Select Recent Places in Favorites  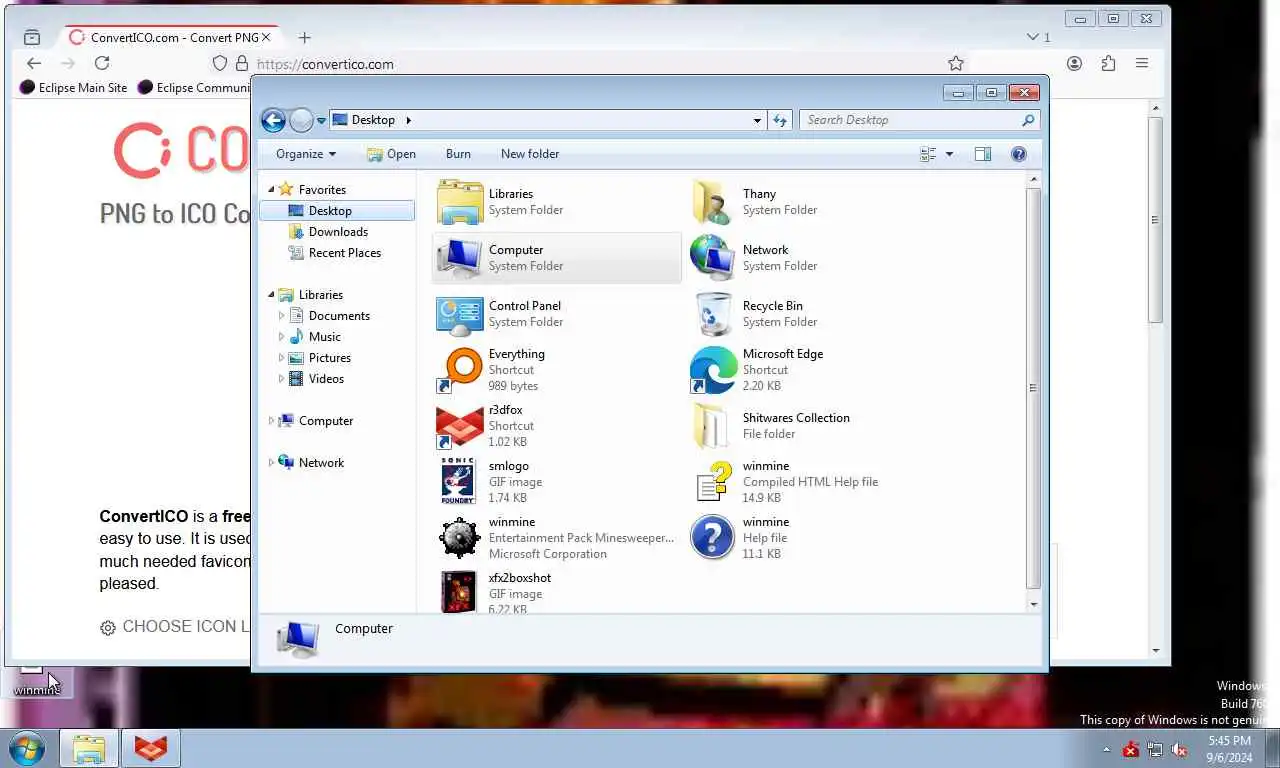pyautogui.click(x=344, y=253)
